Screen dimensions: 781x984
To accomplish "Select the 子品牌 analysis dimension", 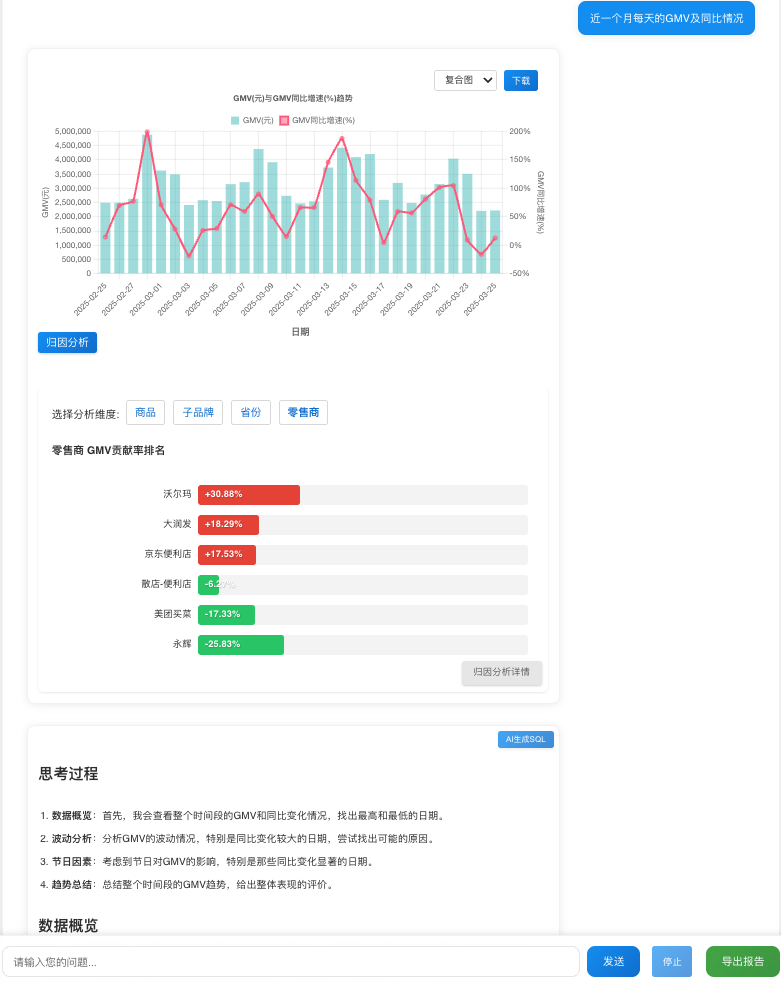I will click(x=198, y=412).
